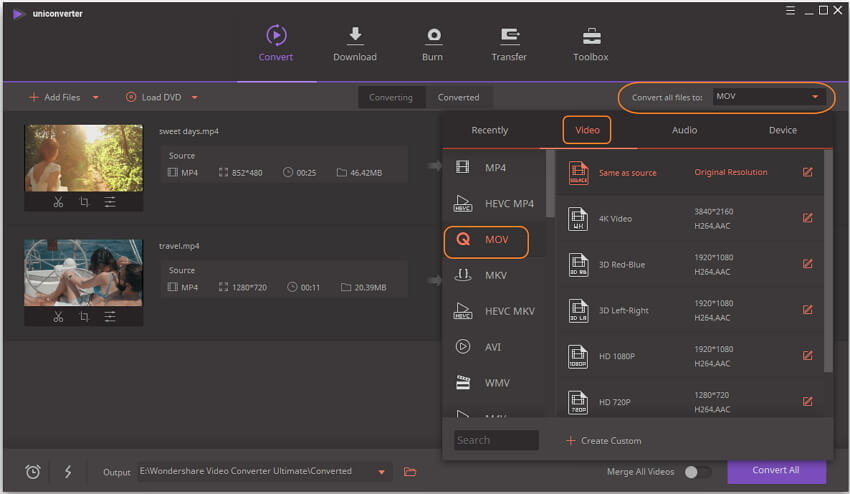Click the Load DVD button
This screenshot has width=850, height=494.
pos(154,98)
